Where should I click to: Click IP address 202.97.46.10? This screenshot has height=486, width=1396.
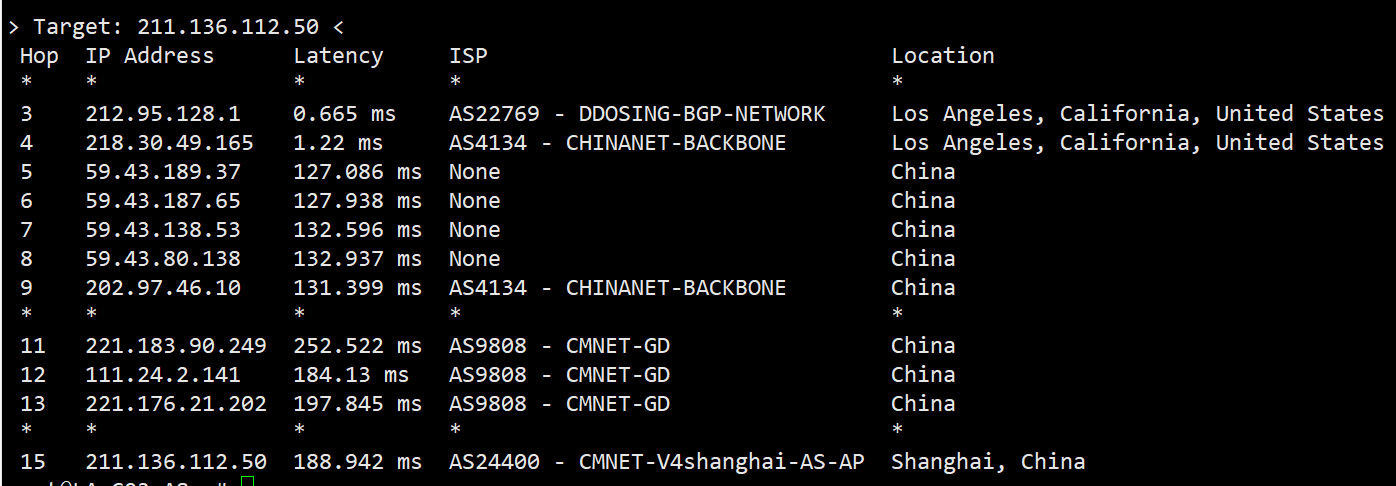(163, 288)
